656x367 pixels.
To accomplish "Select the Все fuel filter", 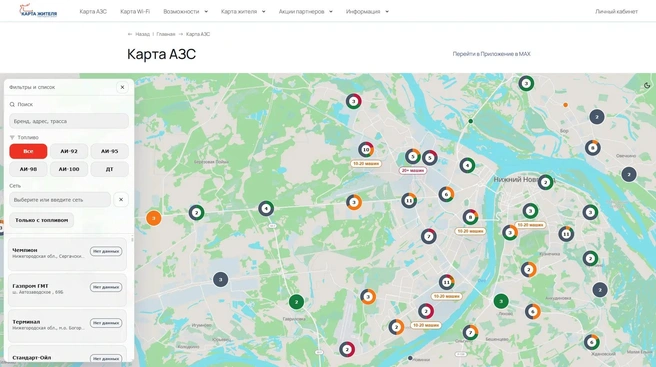I will click(28, 151).
